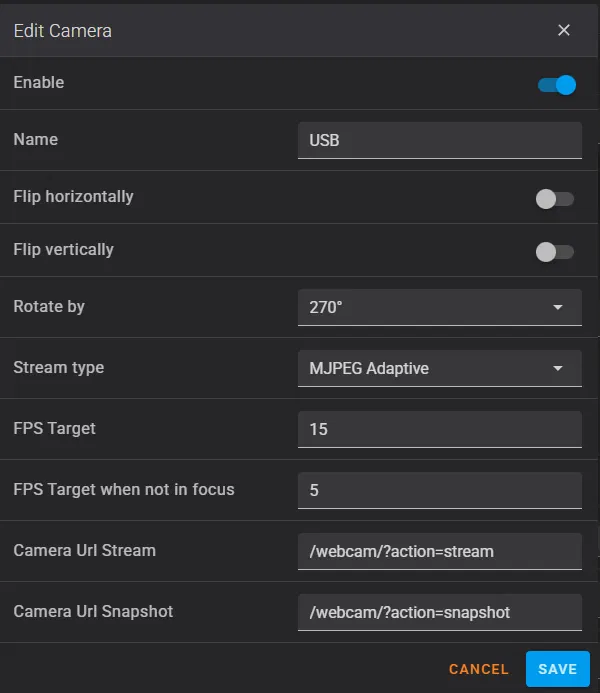Click the Enable label text

[x=39, y=83]
